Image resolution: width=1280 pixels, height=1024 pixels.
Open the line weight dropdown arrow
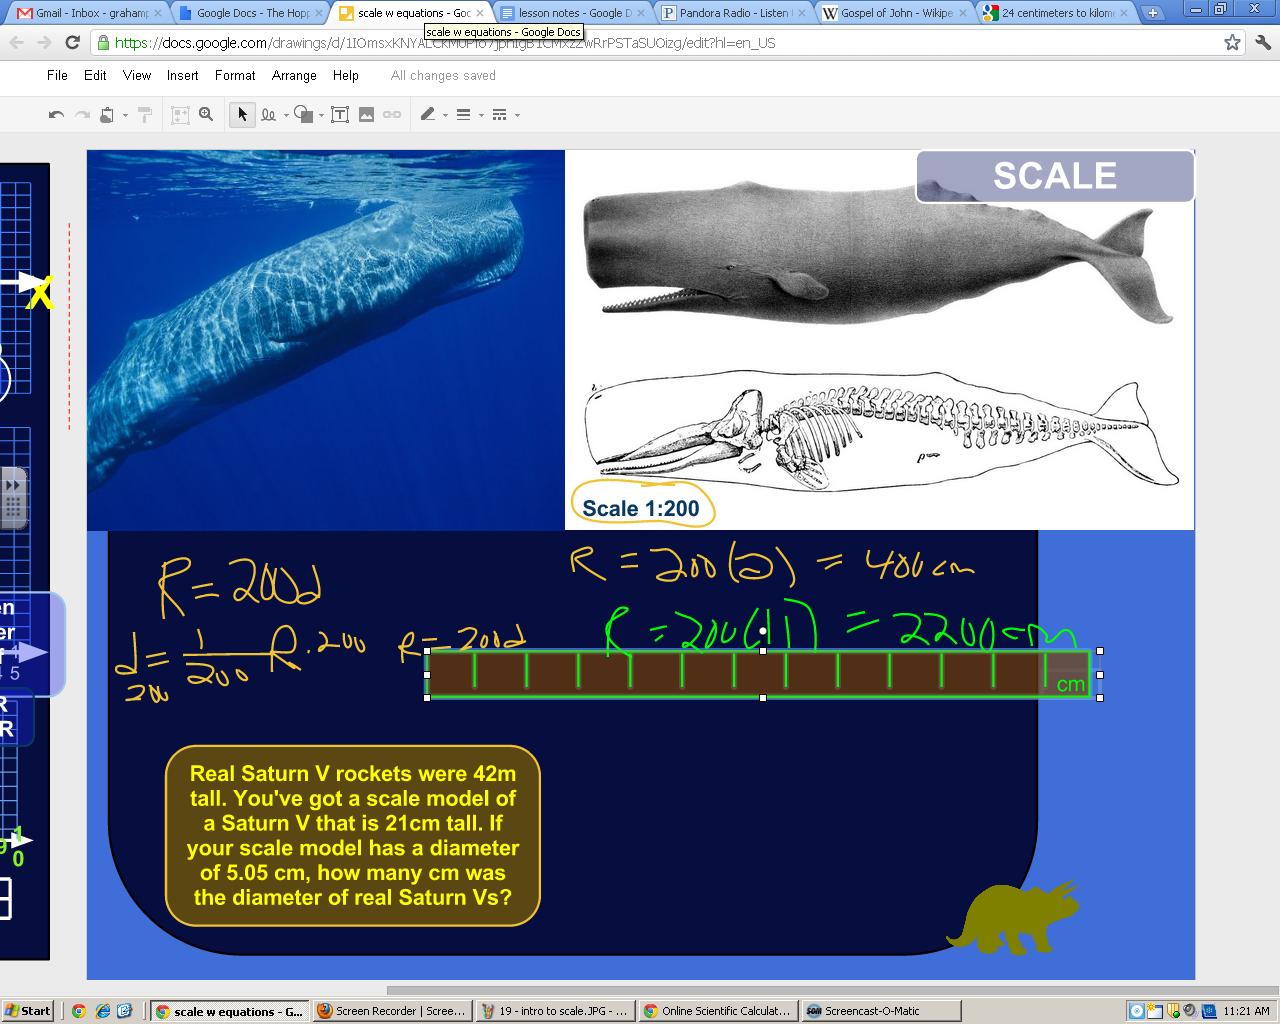pyautogui.click(x=481, y=116)
